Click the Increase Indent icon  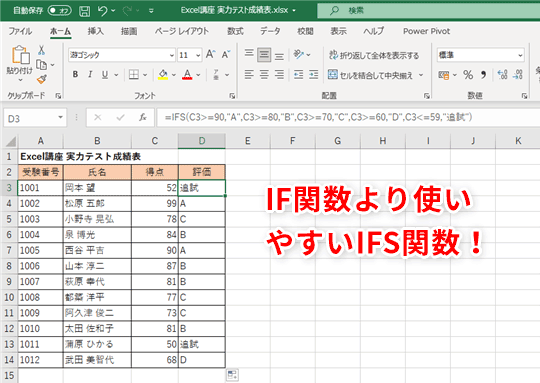pyautogui.click(x=314, y=74)
